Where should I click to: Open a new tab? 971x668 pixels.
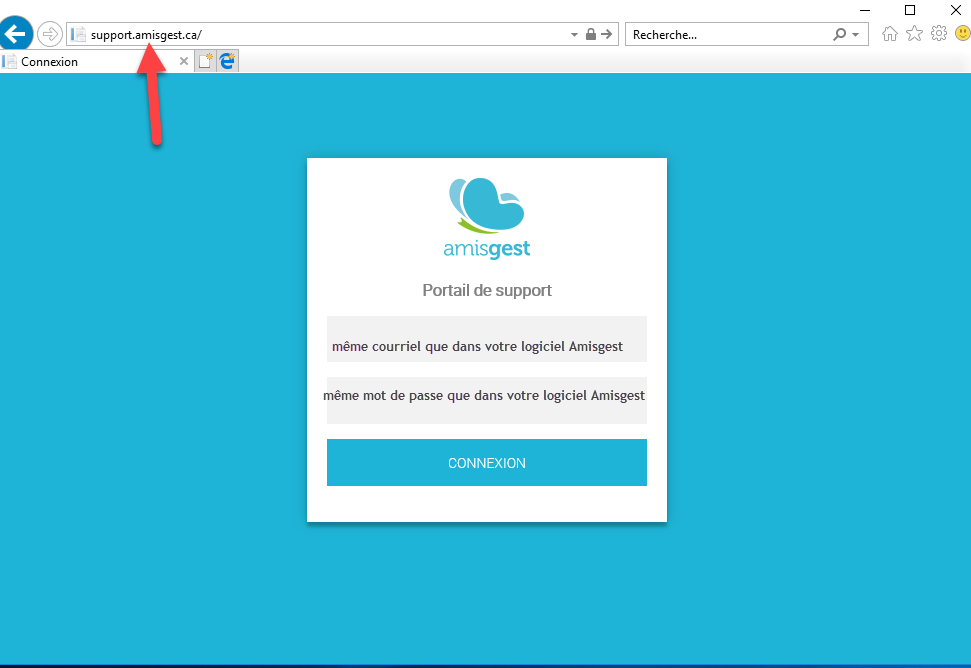[206, 61]
